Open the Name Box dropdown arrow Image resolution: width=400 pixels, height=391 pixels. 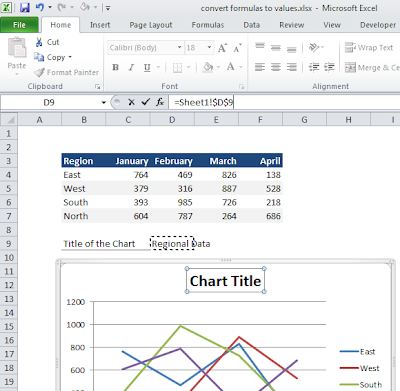pos(104,103)
